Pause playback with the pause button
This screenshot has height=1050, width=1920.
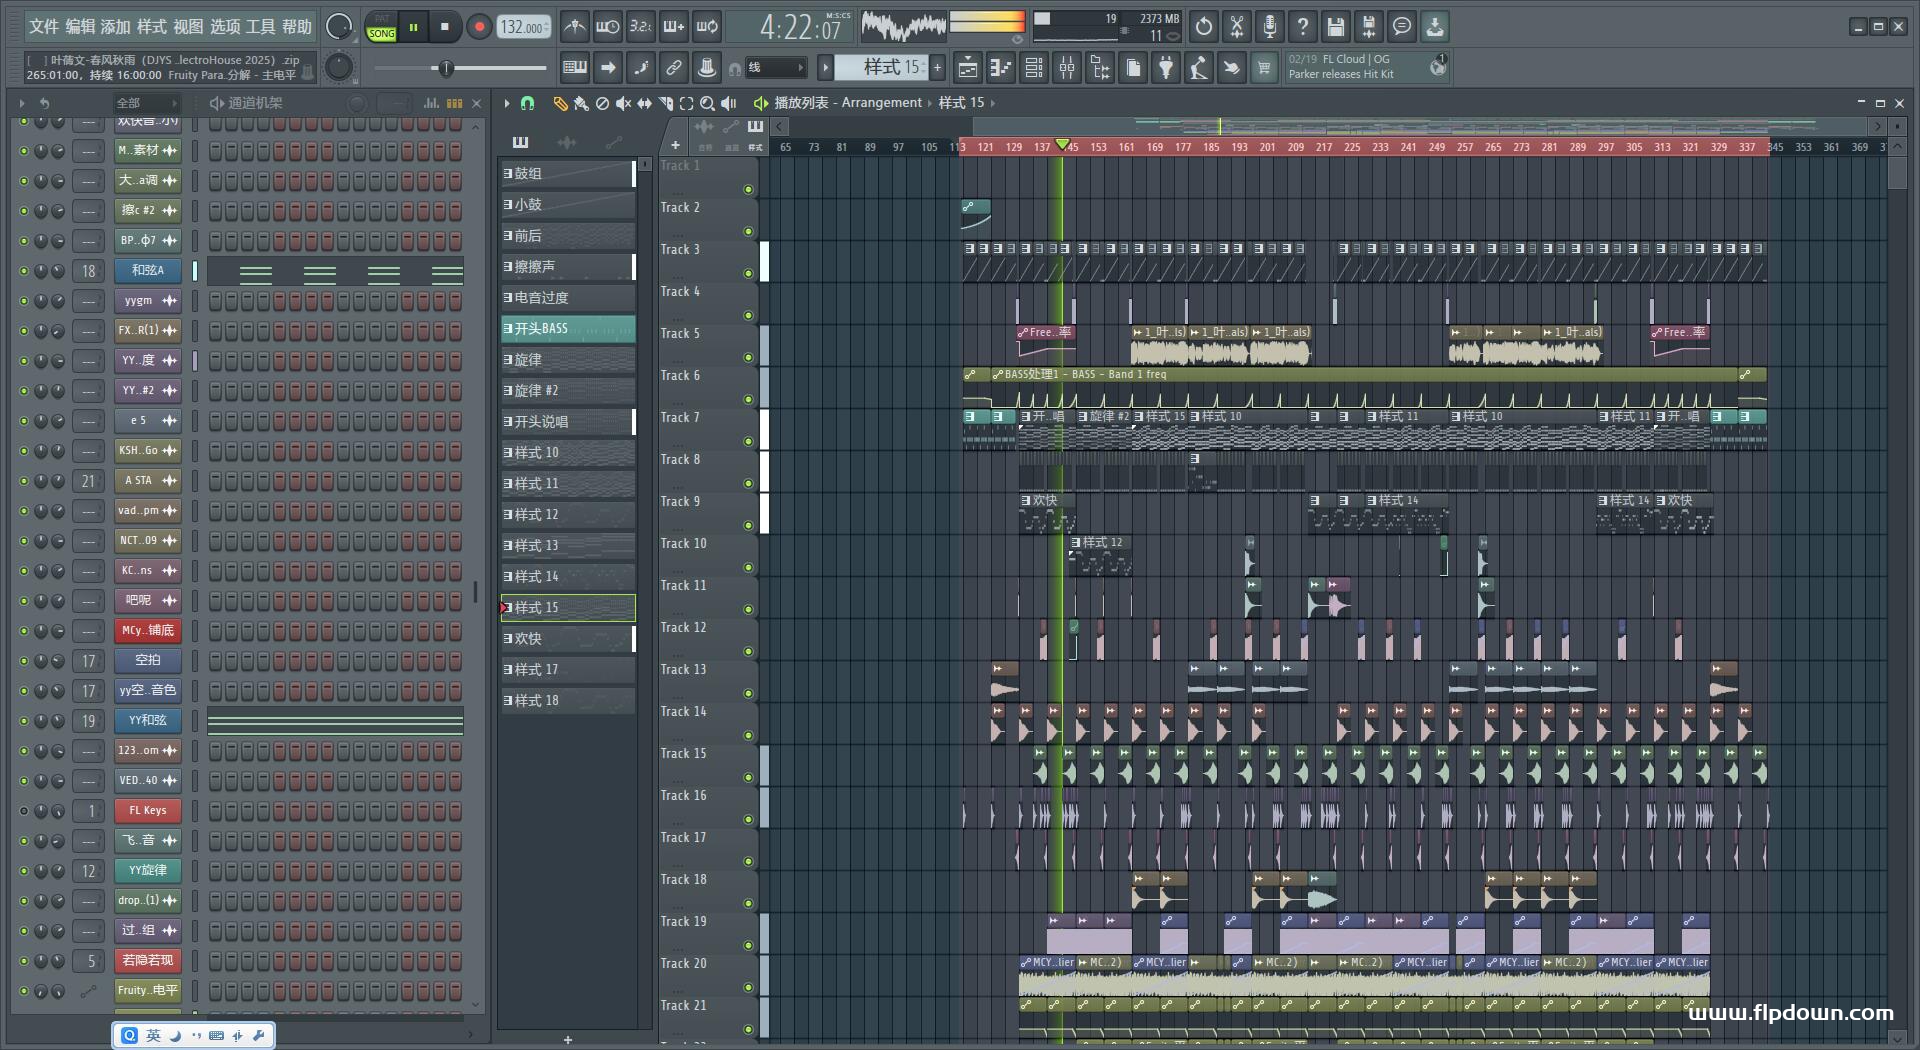click(x=413, y=27)
